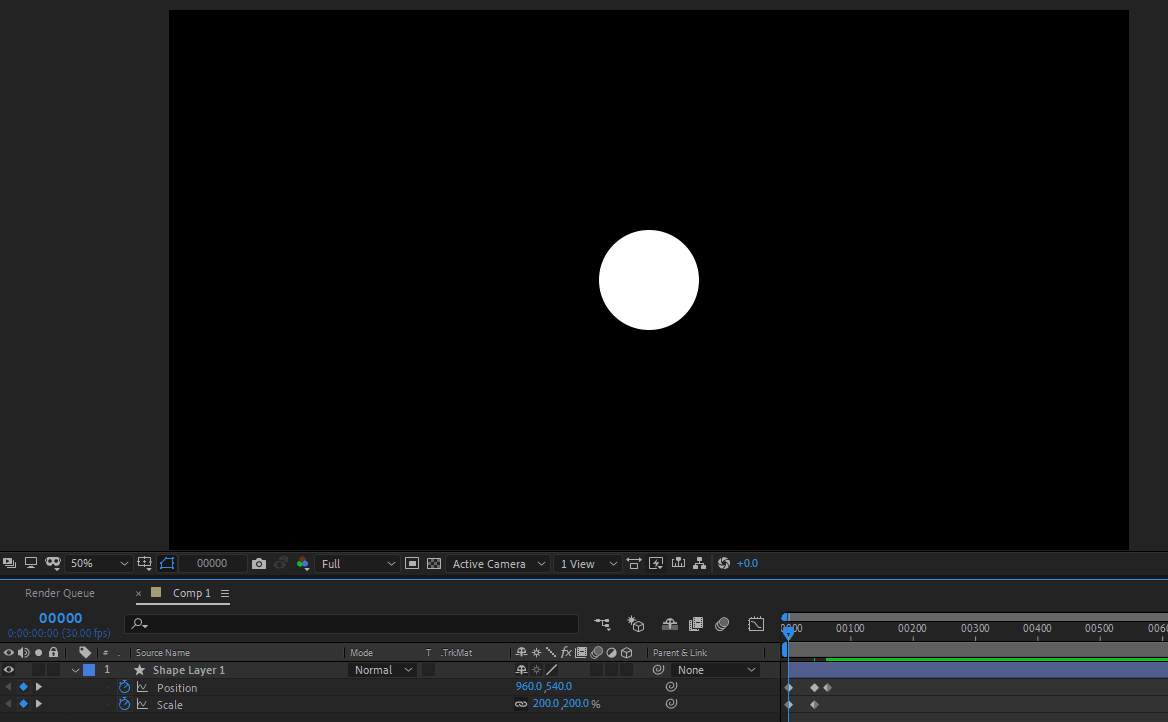
Task: Toggle the Position stopwatch
Action: [124, 687]
